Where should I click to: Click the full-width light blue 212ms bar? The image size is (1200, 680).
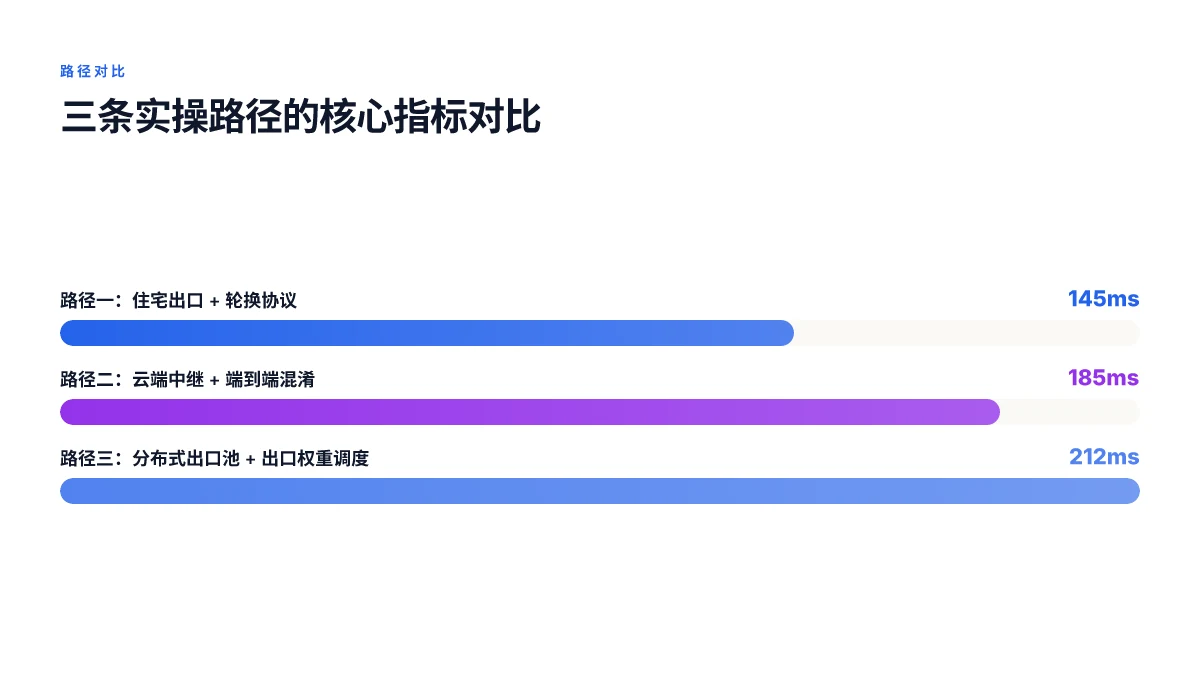[x=600, y=491]
